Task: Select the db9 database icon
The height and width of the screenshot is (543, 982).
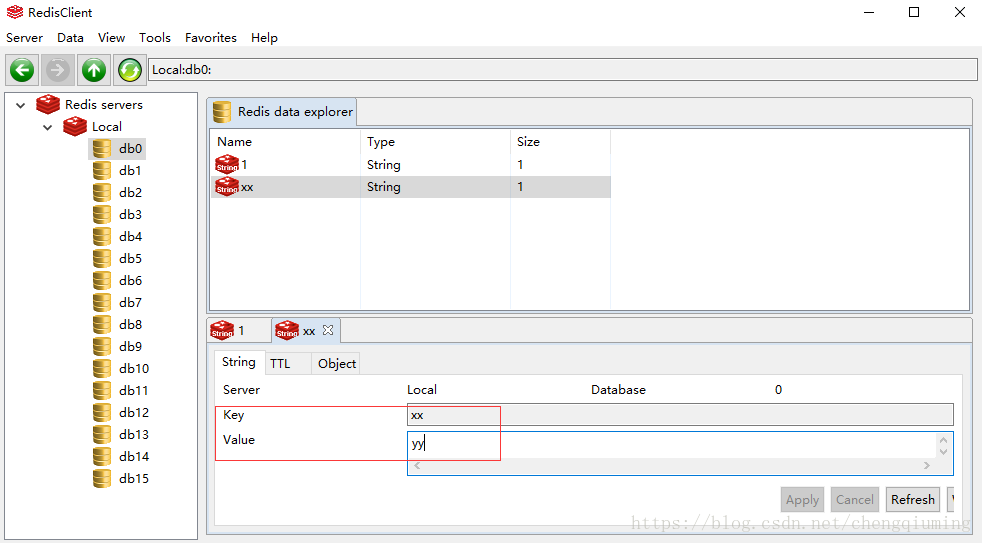Action: pyautogui.click(x=101, y=346)
